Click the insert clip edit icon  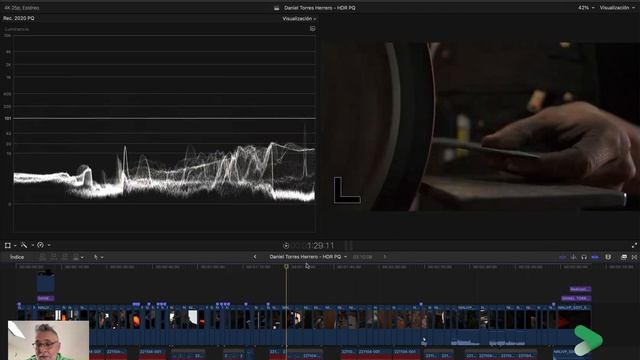coord(53,257)
